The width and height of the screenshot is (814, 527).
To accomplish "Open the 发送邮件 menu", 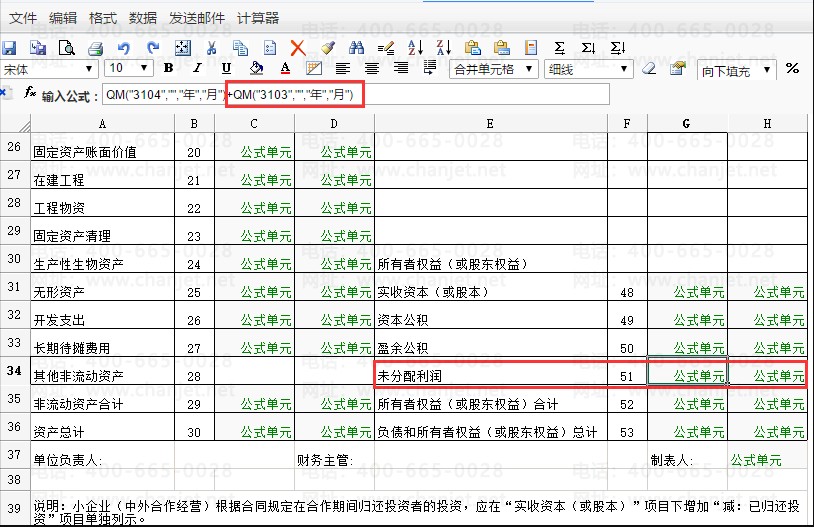I will click(197, 18).
